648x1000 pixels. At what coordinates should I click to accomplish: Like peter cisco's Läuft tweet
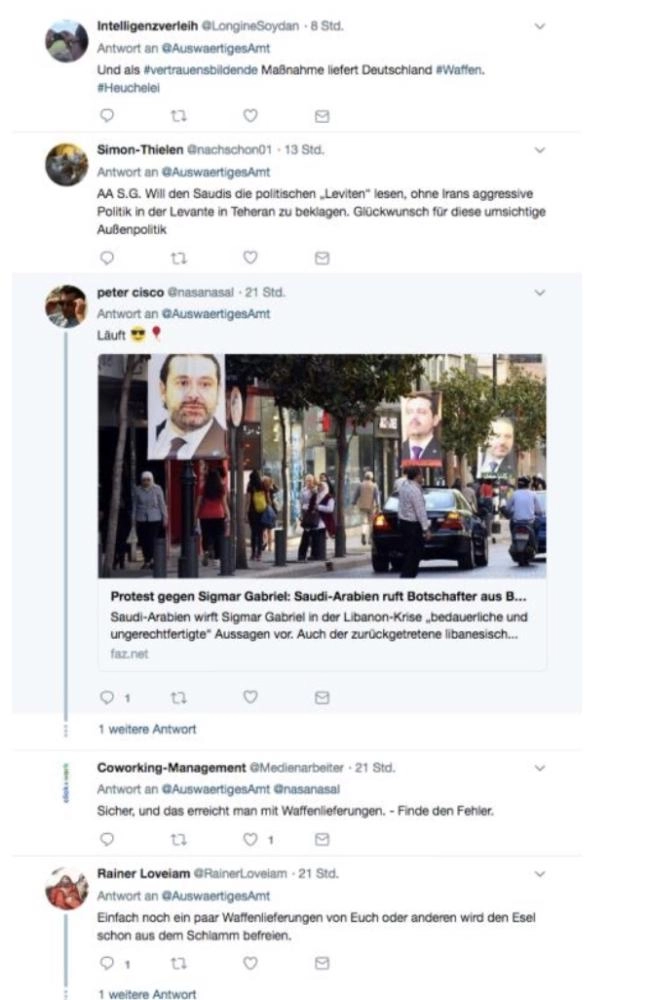click(x=250, y=697)
